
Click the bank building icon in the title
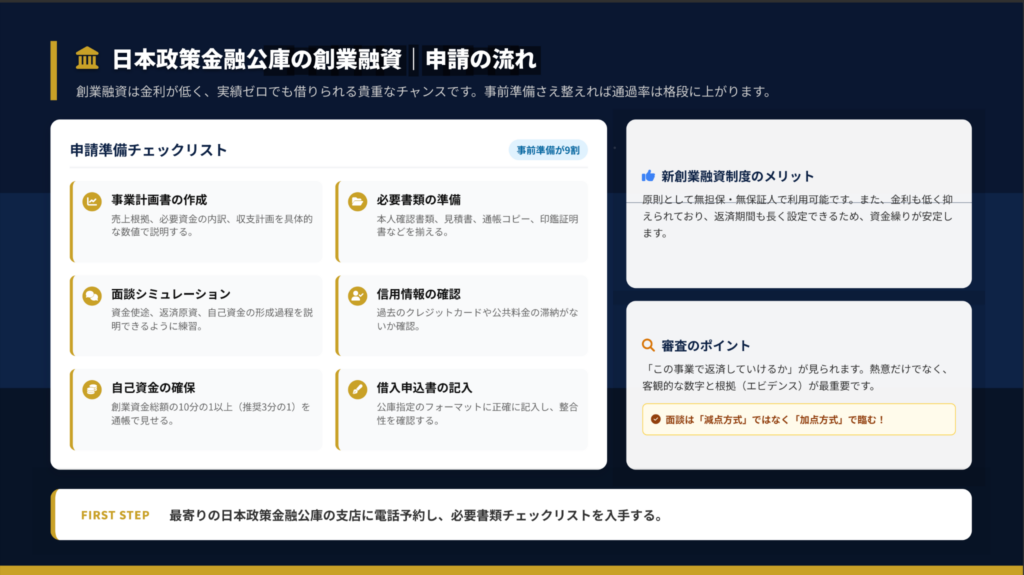point(87,59)
